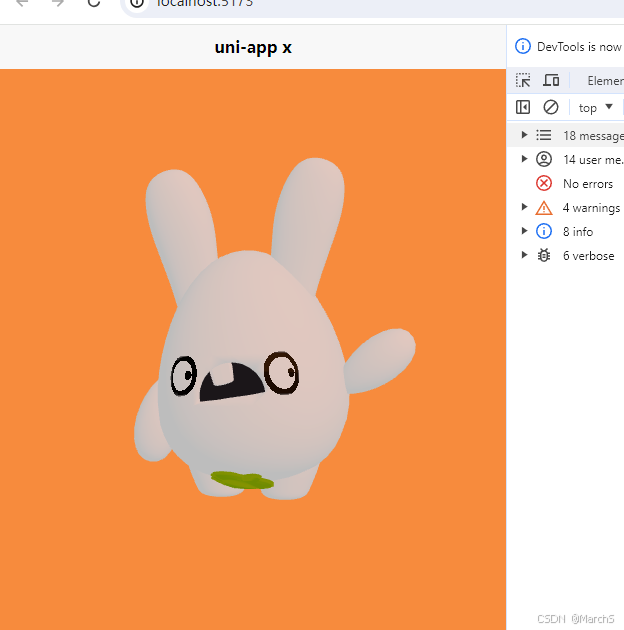Expand the 14 user messages group
This screenshot has height=630, width=624.
524,159
